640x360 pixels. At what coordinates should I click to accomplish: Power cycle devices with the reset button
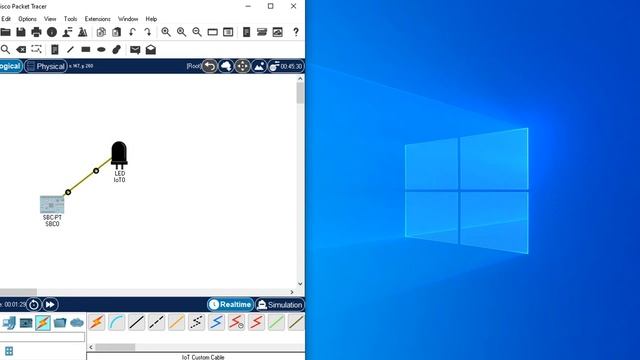coord(34,304)
